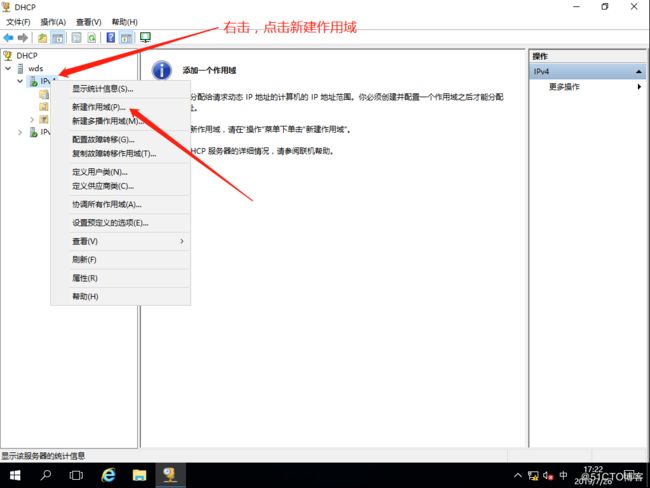Expand the lower IPv6 tree node

[x=20, y=132]
